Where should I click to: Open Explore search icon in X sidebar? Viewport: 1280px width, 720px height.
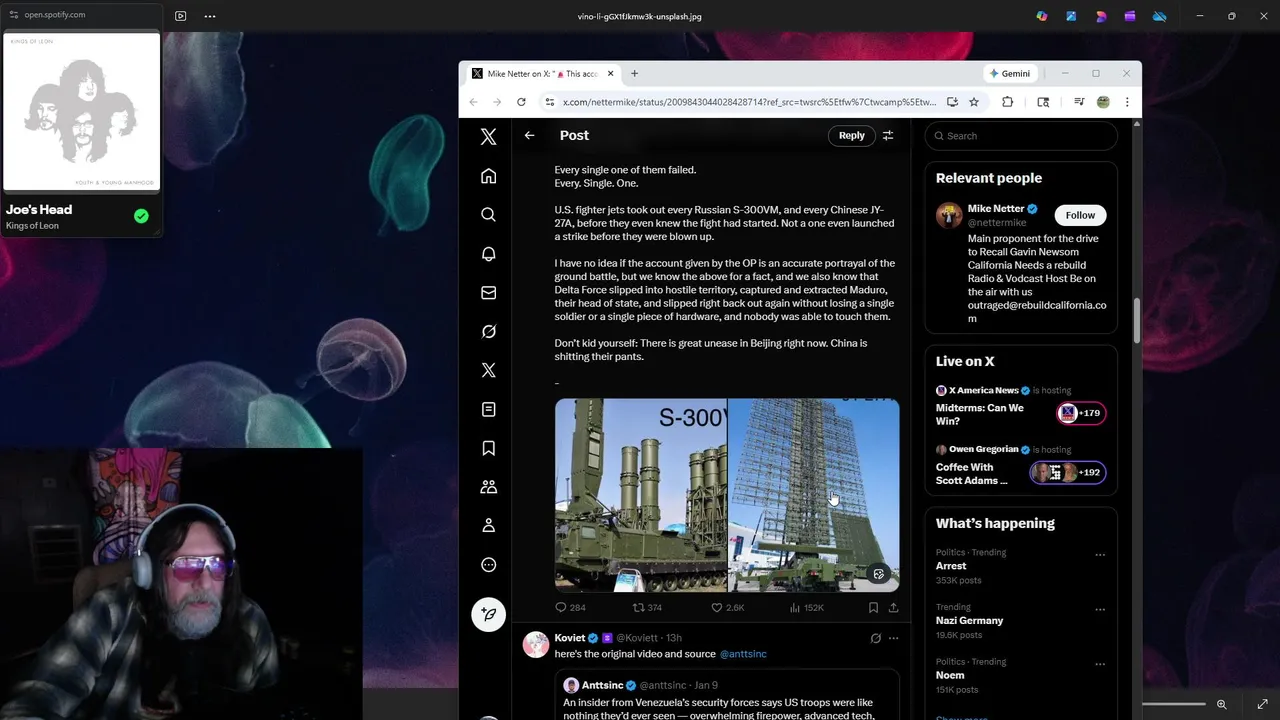(x=488, y=215)
